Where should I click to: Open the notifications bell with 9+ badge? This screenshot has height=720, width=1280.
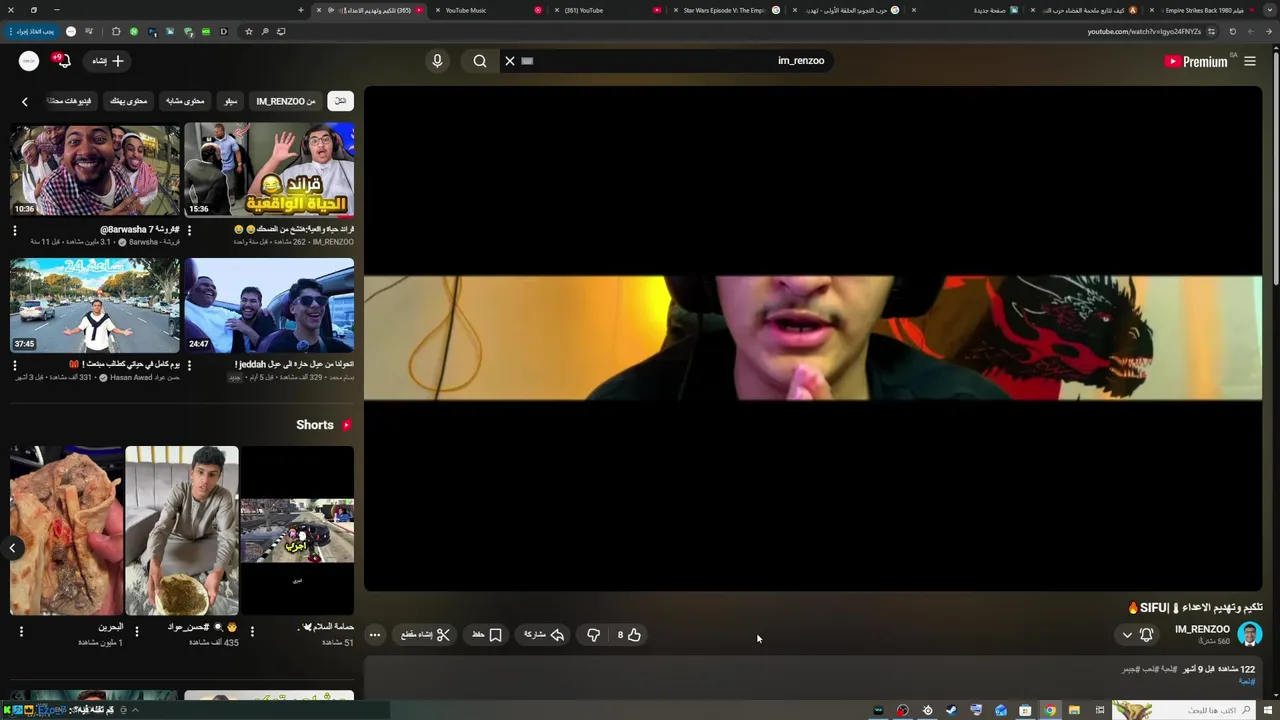click(x=62, y=61)
